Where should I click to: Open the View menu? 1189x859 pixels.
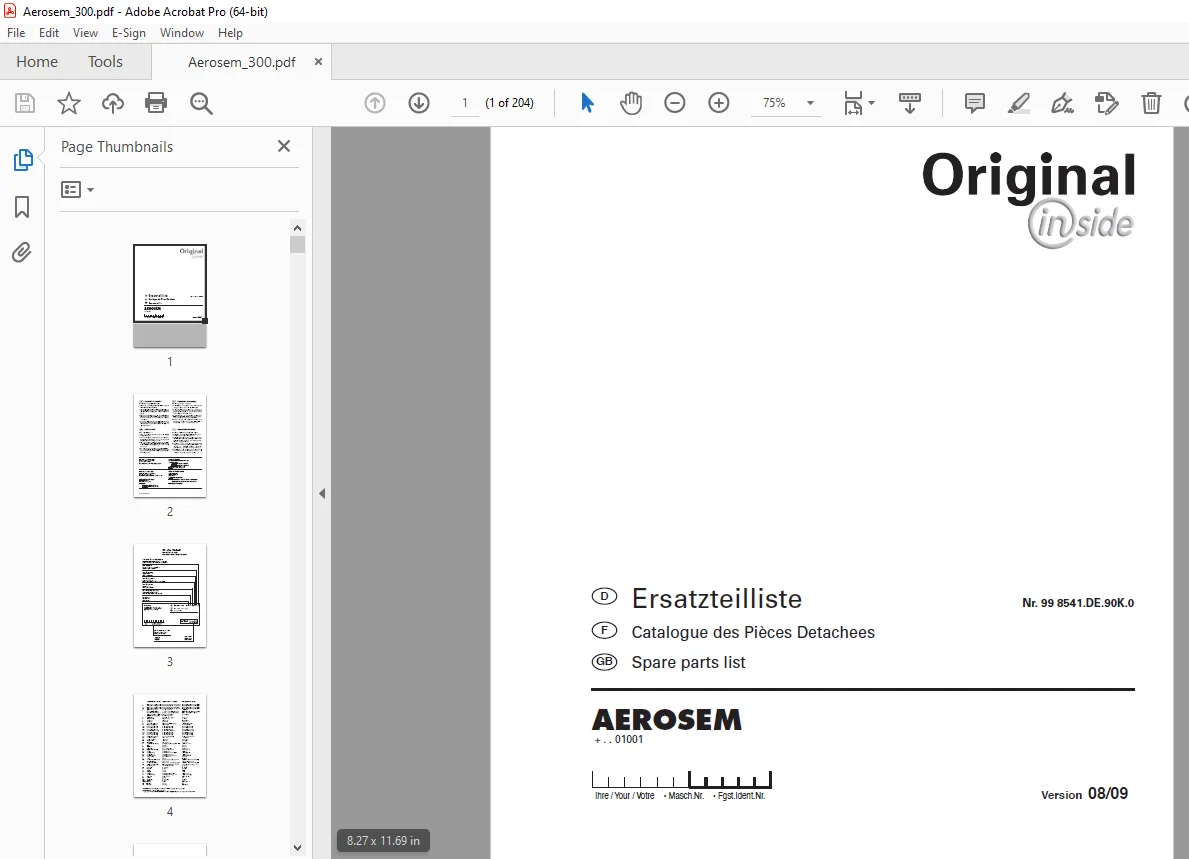click(85, 33)
